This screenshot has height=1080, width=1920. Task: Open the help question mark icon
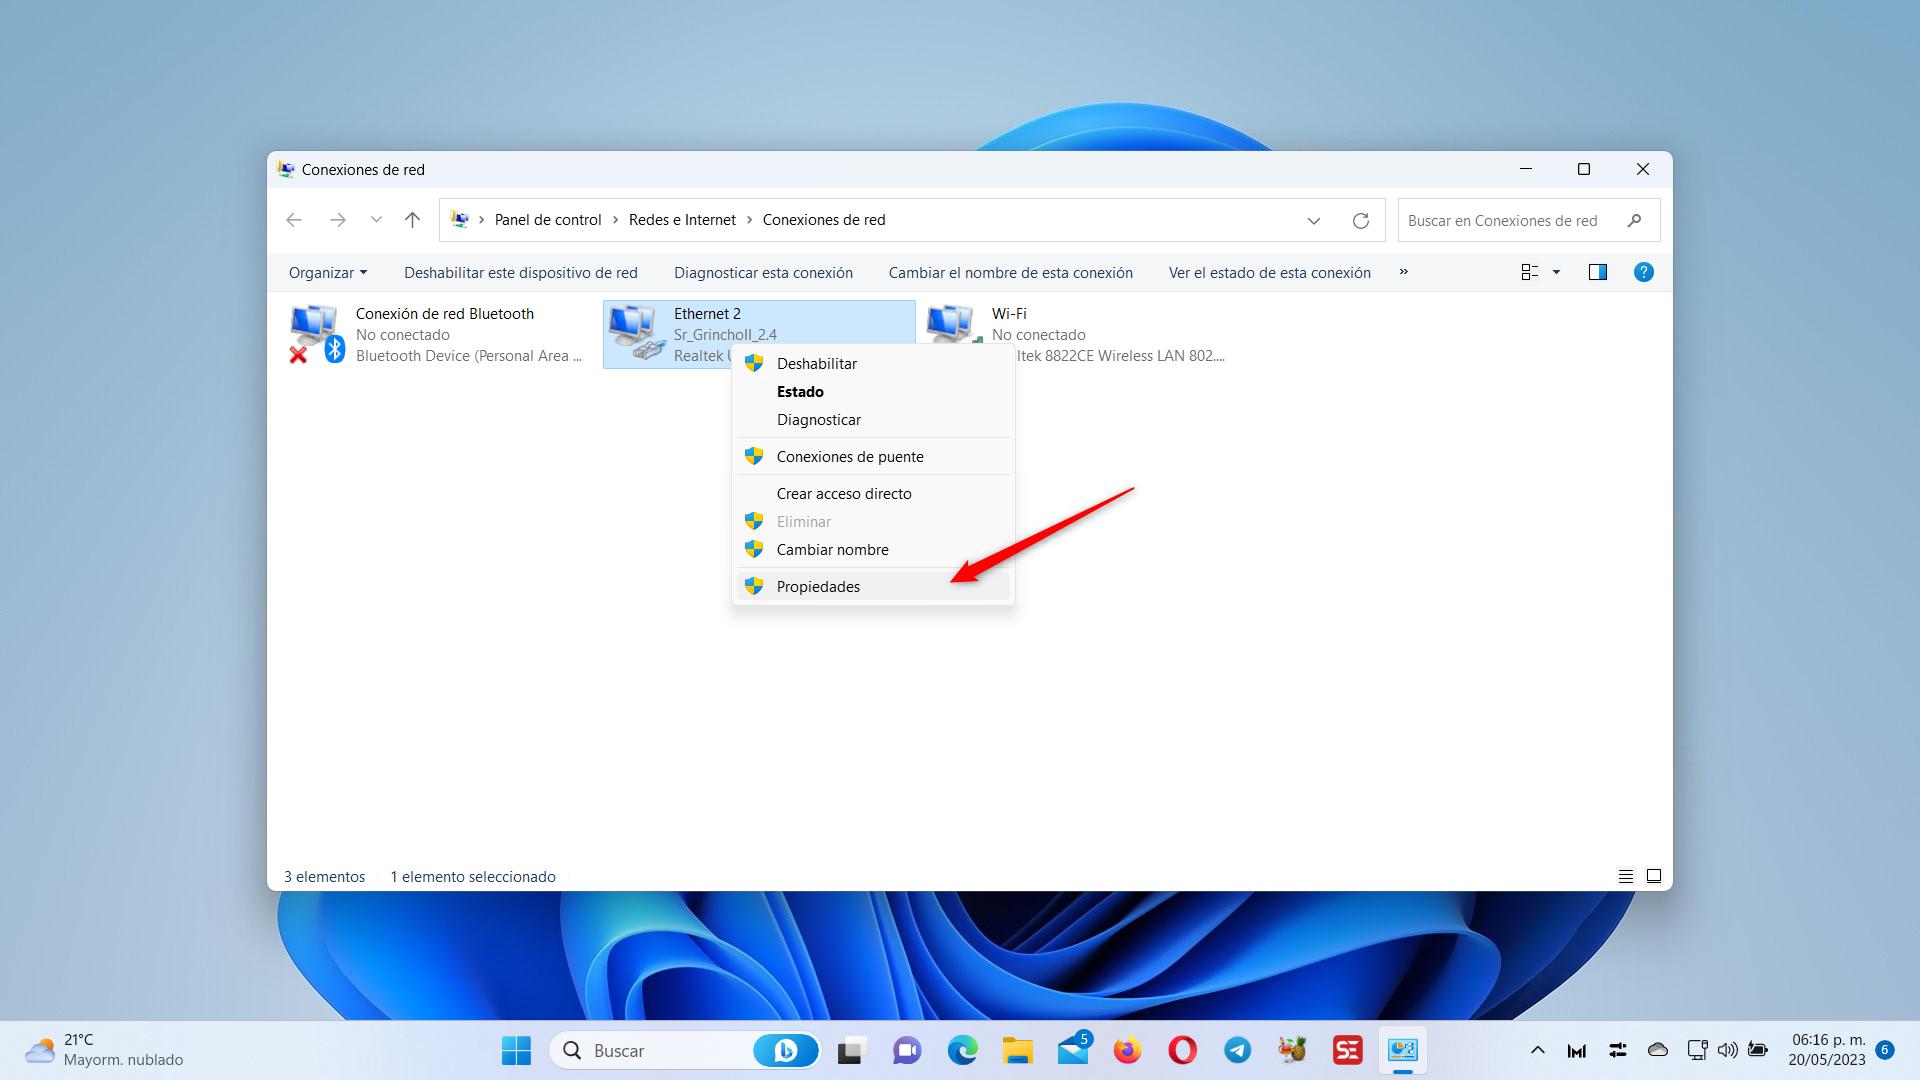(x=1643, y=272)
